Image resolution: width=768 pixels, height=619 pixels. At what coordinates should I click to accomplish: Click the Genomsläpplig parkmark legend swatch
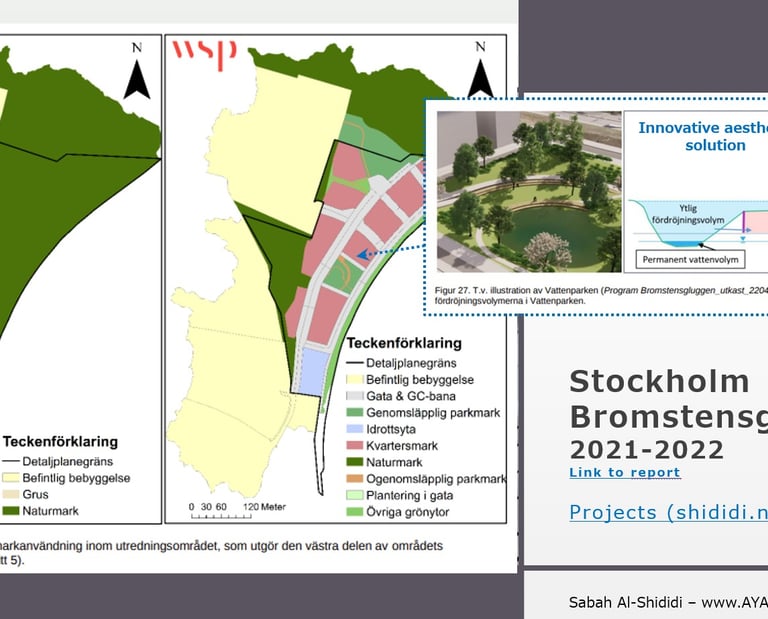[x=355, y=412]
